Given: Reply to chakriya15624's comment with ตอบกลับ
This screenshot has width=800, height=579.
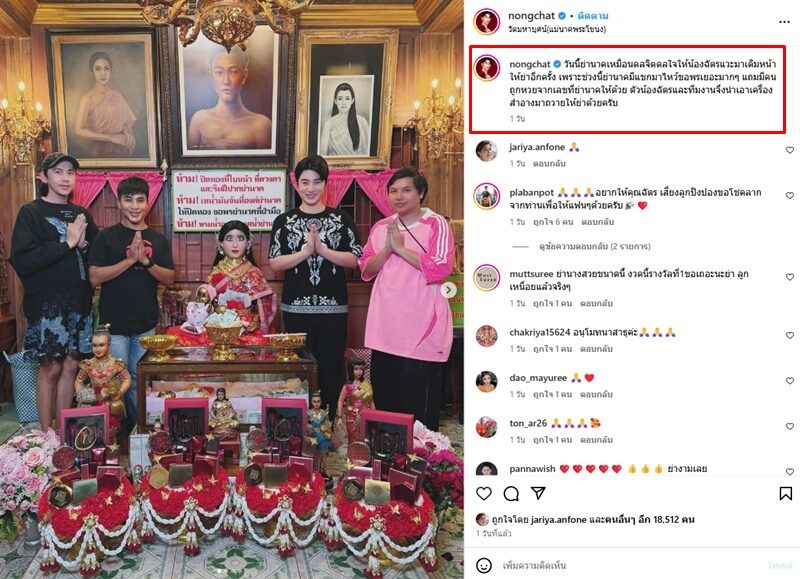Looking at the screenshot, I should tap(596, 349).
